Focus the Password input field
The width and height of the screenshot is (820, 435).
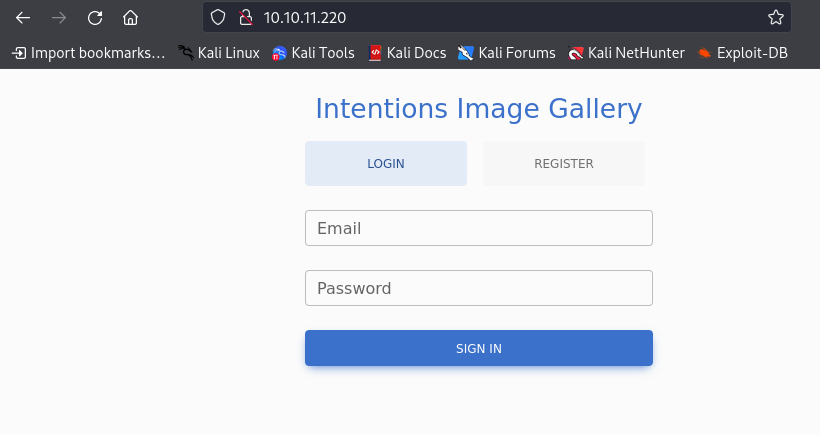tap(479, 288)
